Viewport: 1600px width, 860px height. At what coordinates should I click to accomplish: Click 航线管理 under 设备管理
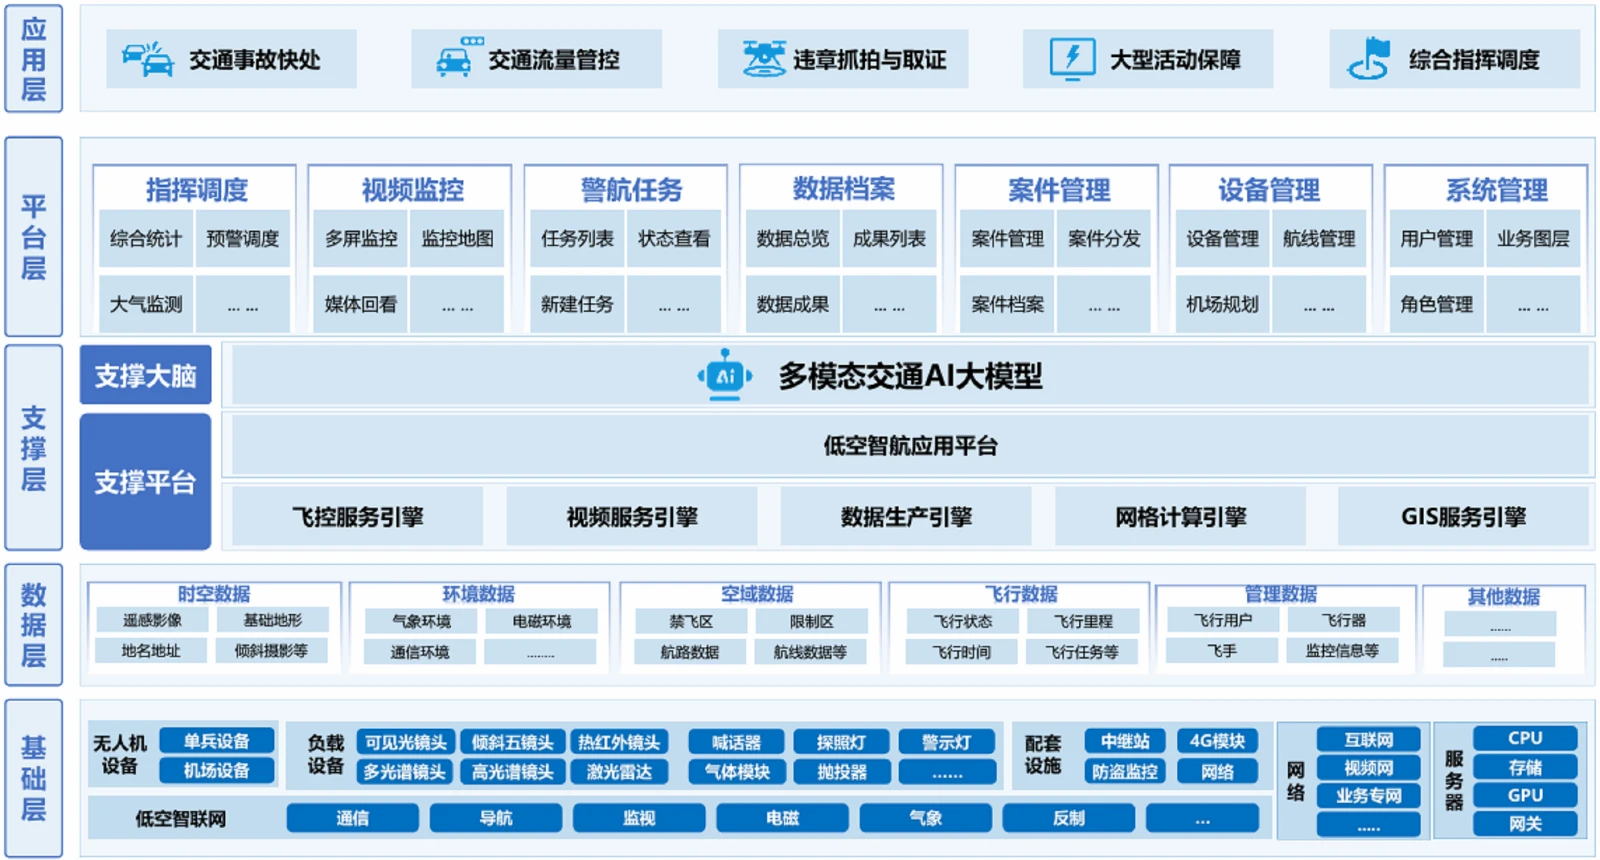tap(1319, 239)
